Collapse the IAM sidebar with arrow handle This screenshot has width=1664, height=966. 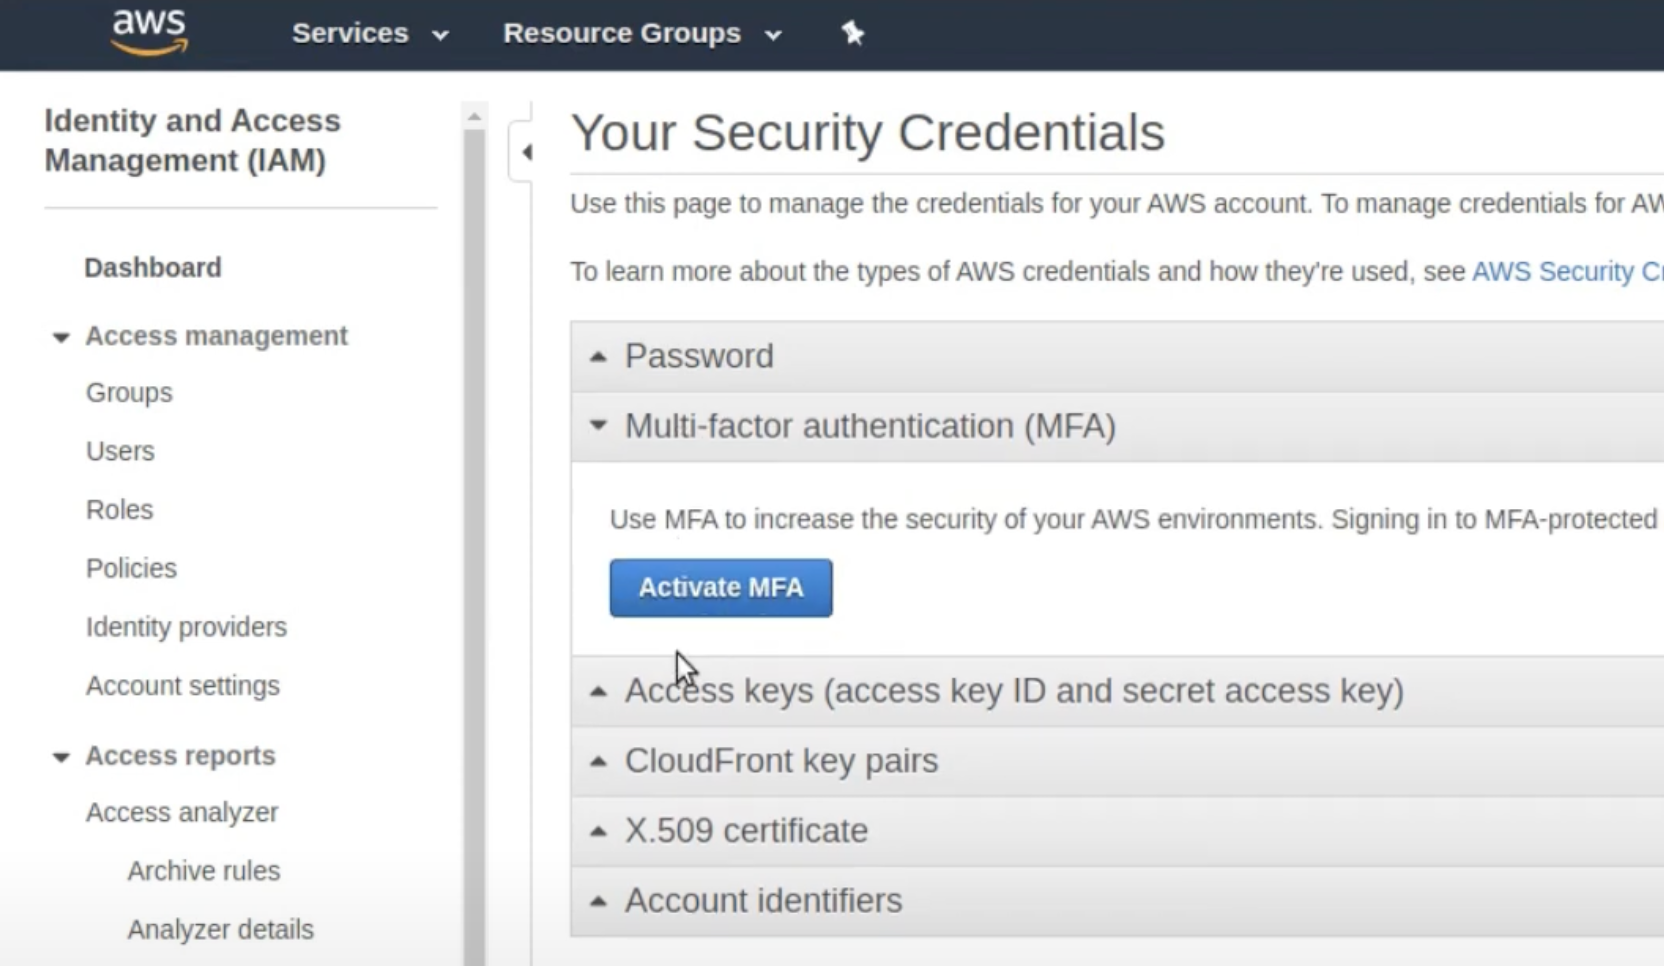pos(523,151)
